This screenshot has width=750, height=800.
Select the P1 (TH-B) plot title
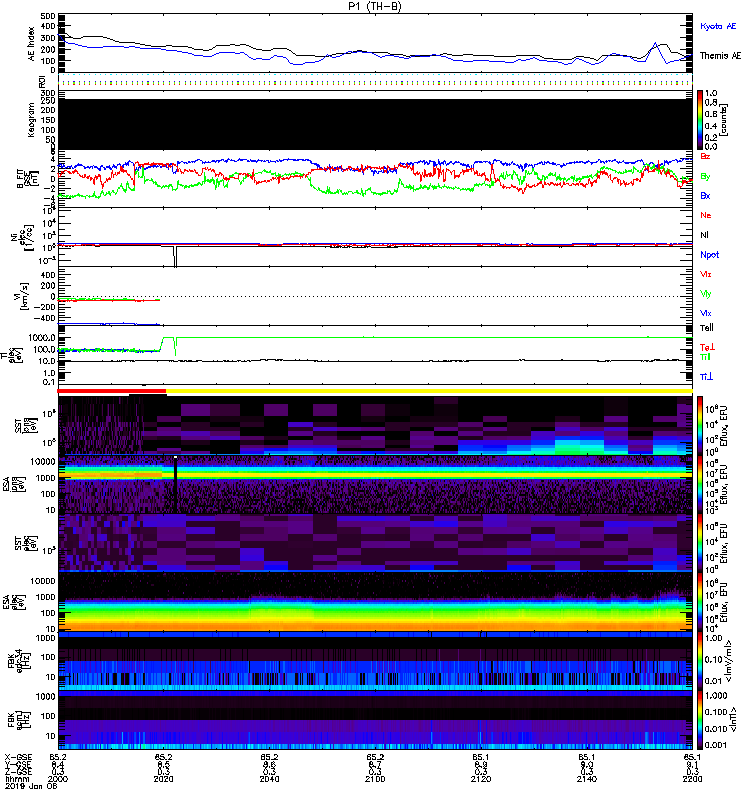pos(374,6)
